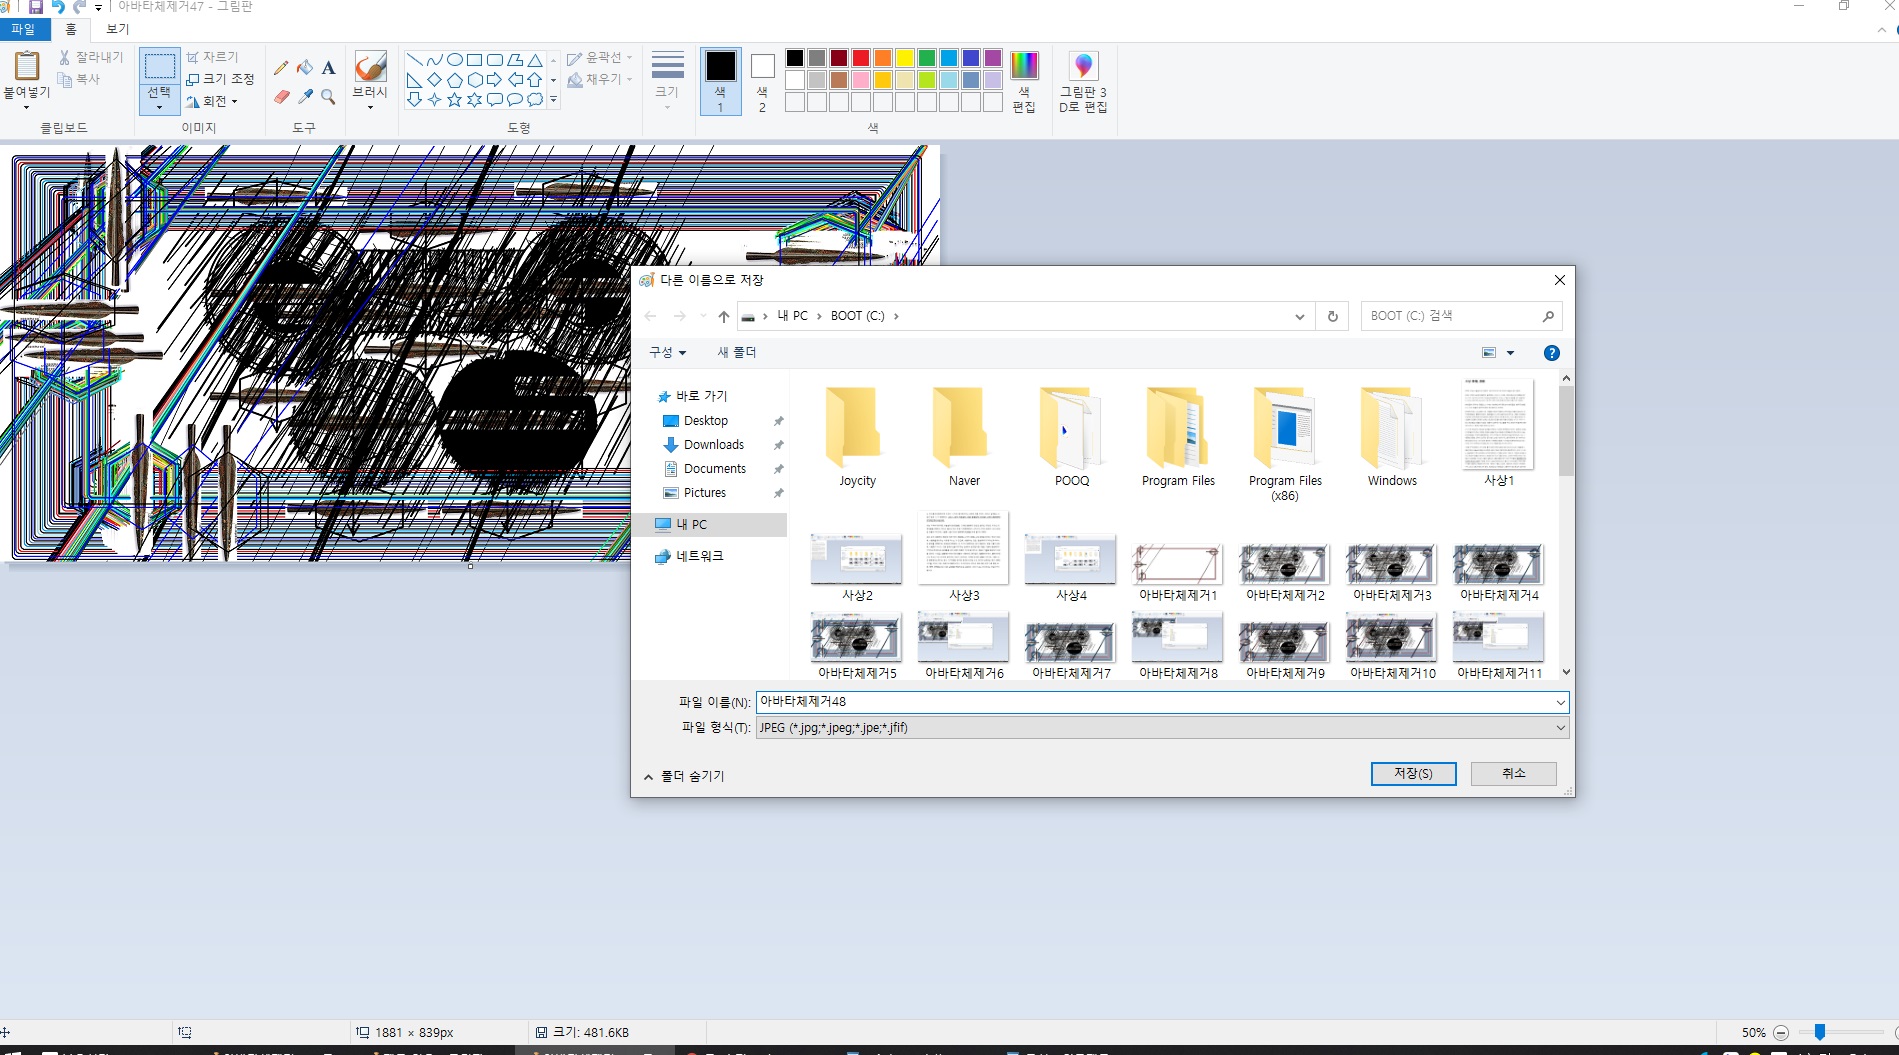Image resolution: width=1899 pixels, height=1055 pixels.
Task: Click the save icon in quick access toolbar
Action: [35, 7]
